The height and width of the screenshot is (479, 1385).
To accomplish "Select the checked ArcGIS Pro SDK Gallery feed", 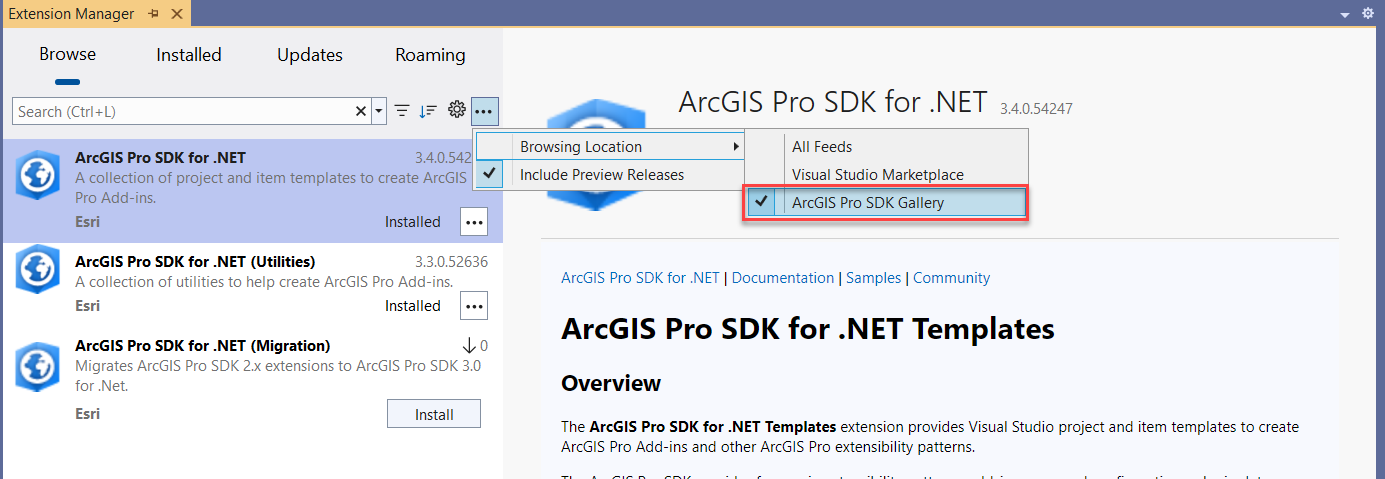I will coord(867,203).
